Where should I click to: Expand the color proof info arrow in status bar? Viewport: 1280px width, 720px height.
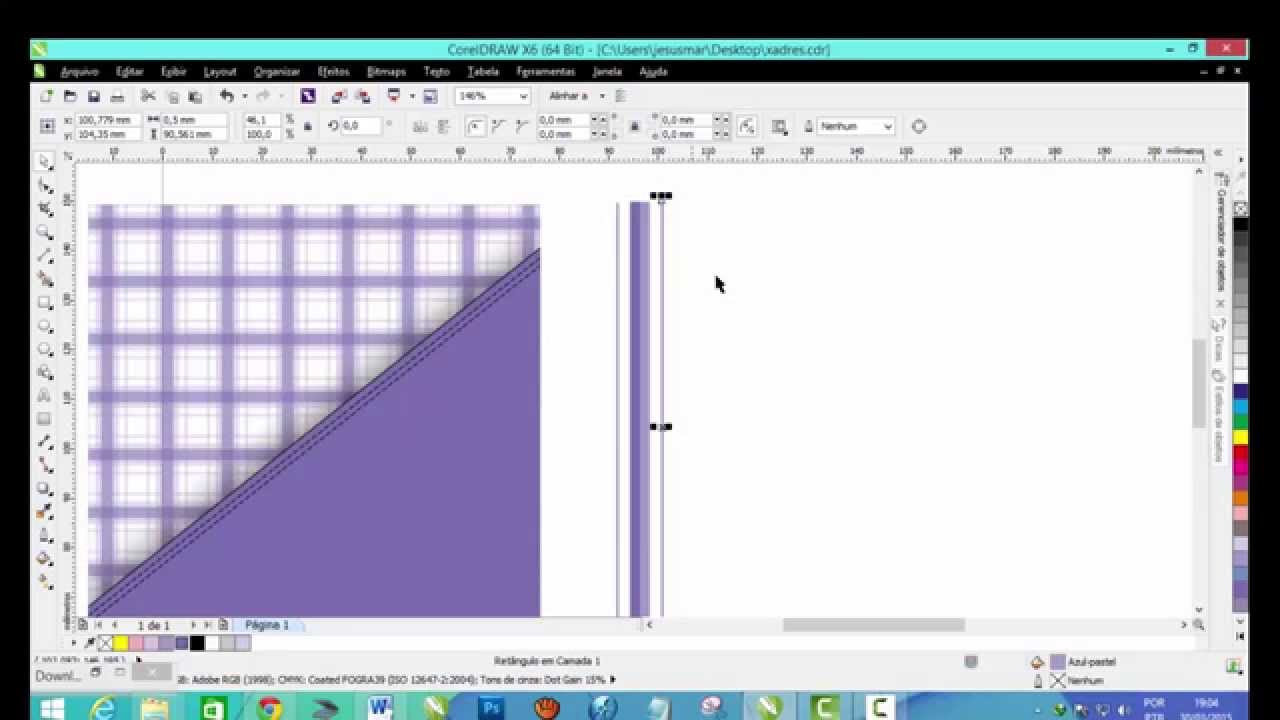pos(612,680)
